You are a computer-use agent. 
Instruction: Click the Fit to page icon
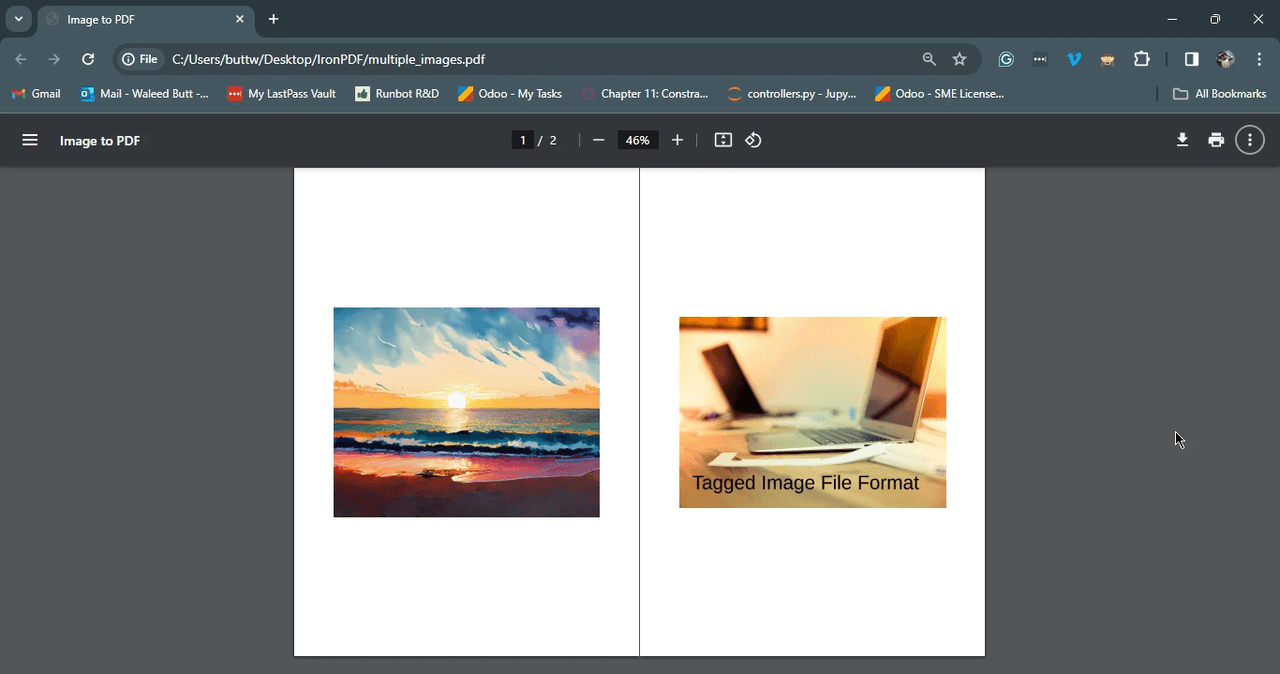[723, 140]
